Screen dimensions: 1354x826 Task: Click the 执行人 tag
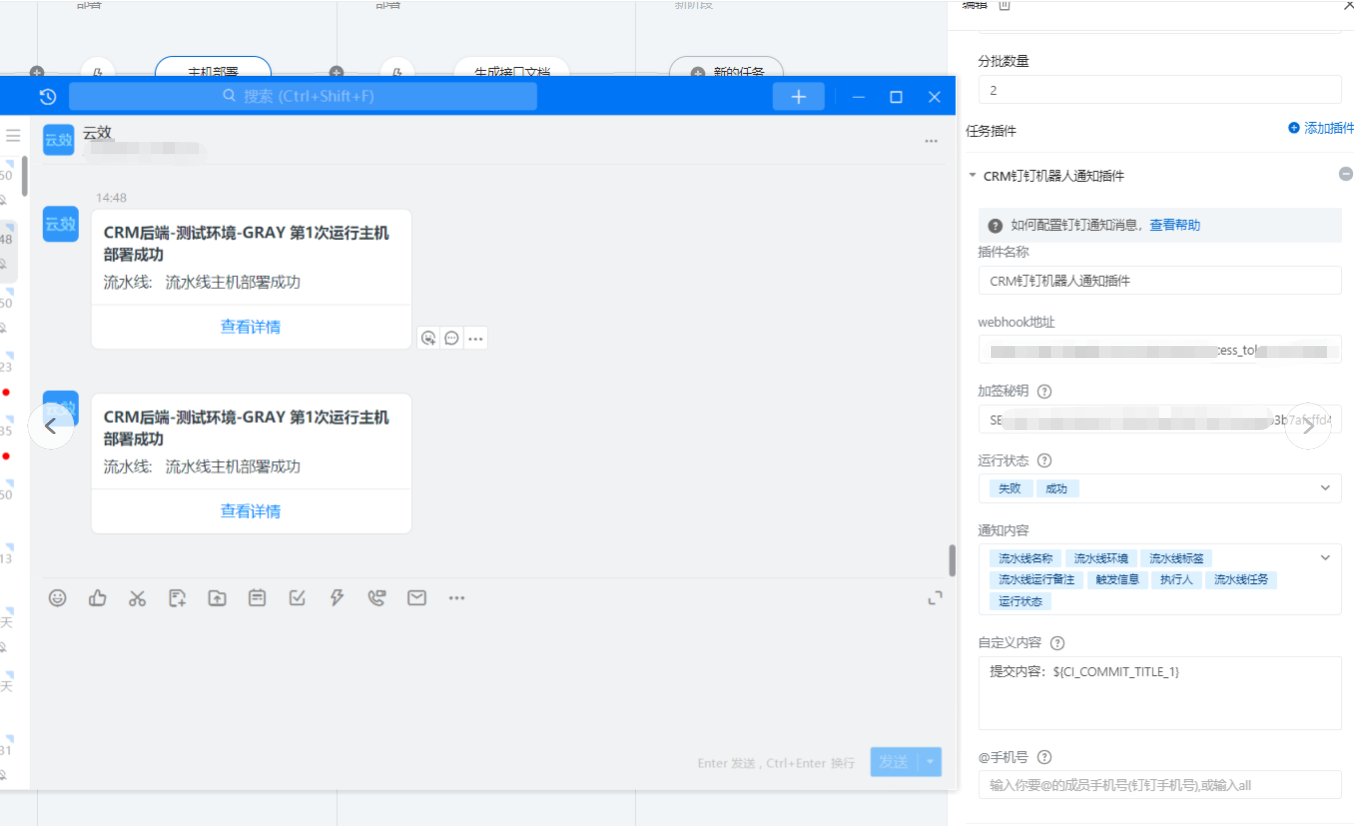tap(1176, 579)
